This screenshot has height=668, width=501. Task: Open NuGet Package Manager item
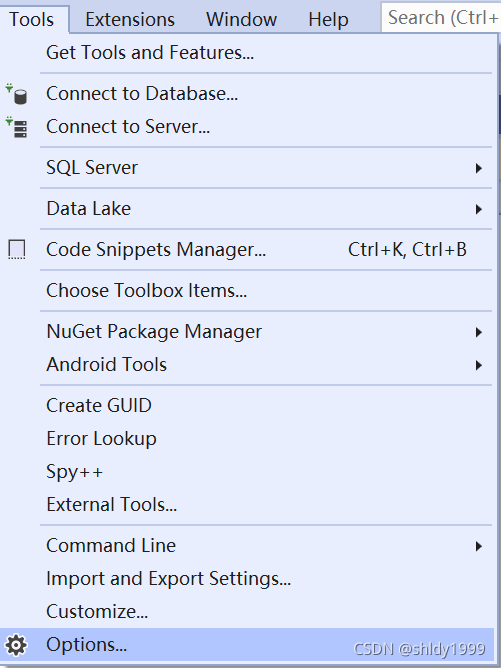[247, 332]
